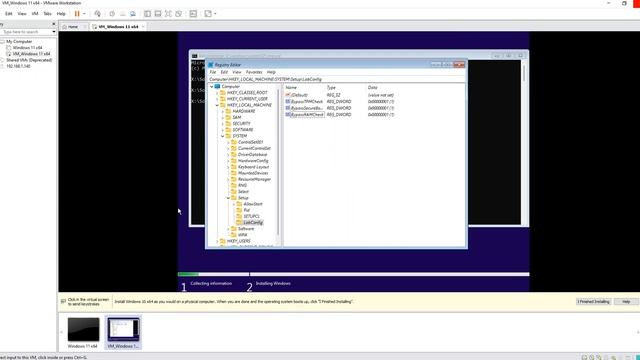The height and width of the screenshot is (360, 640).
Task: Select Windows 11 x64 in library
Action: pos(27,48)
